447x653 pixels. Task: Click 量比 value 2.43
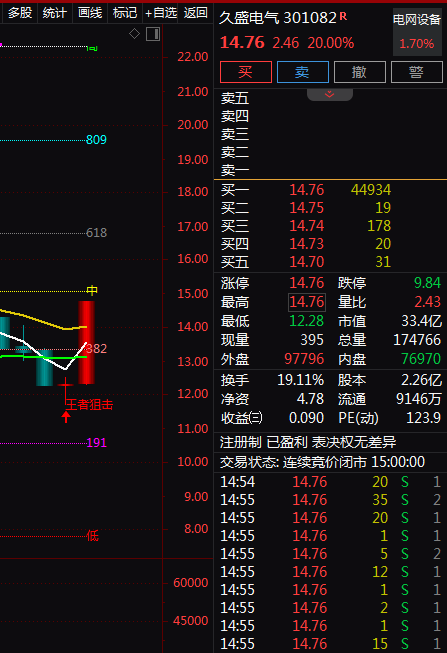click(427, 302)
